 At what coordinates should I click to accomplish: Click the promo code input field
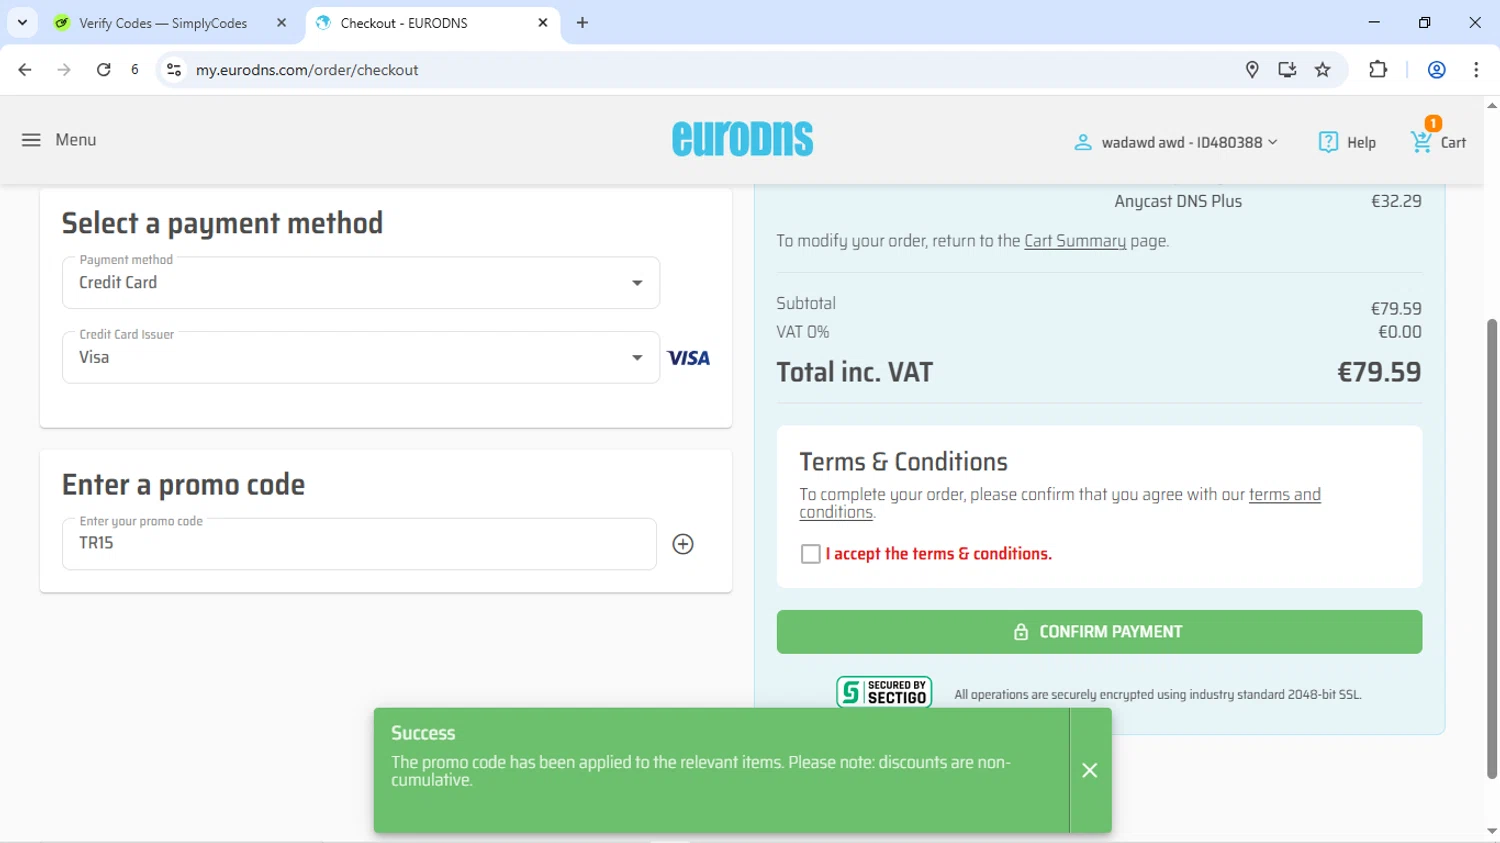(x=359, y=544)
